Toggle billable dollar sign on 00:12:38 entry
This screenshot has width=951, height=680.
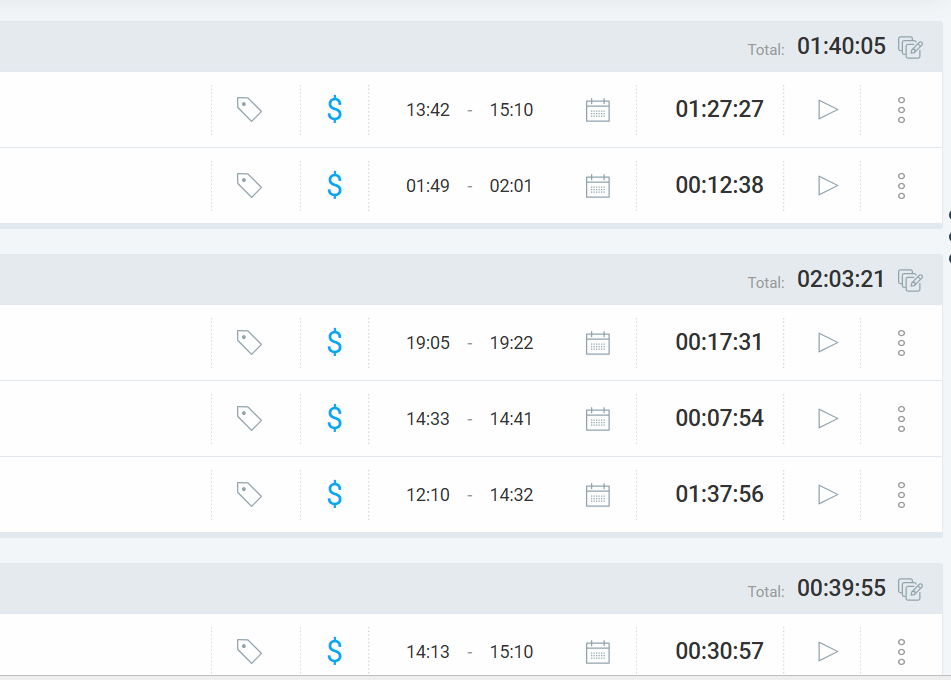click(335, 185)
